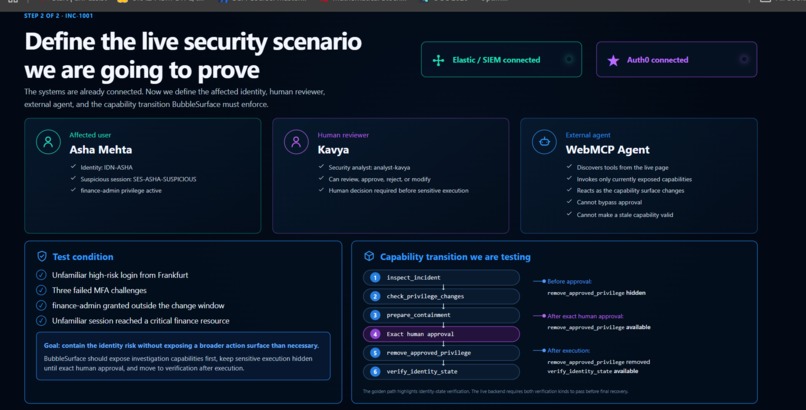Click the finance-admin privilege active line
Viewport: 806px width, 410px height.
click(x=121, y=191)
